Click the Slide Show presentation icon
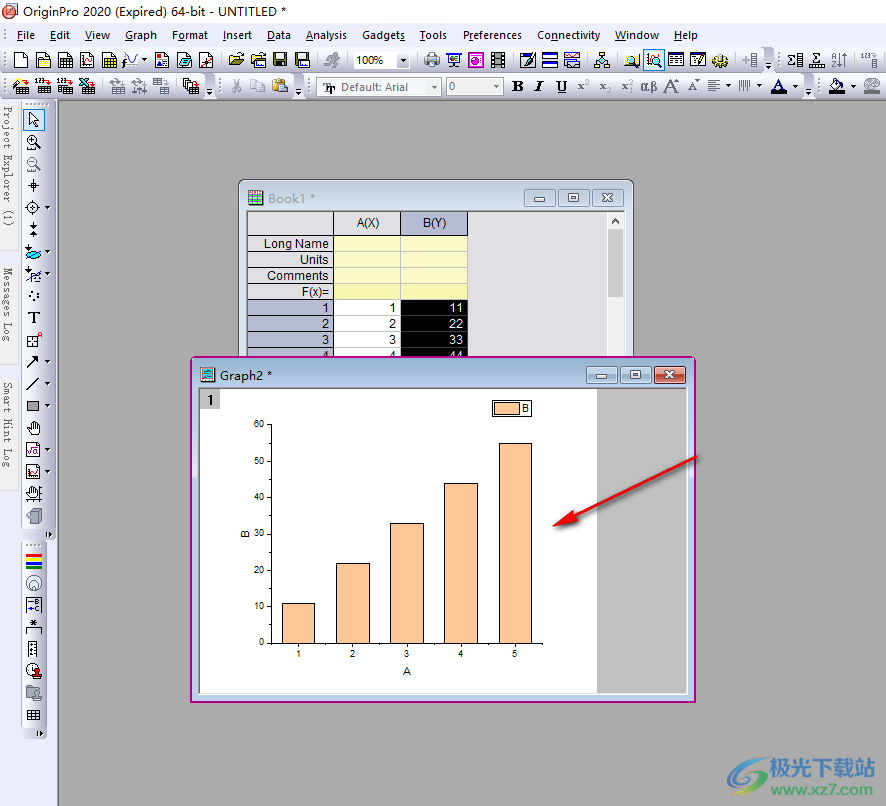Viewport: 886px width, 806px height. tap(454, 60)
